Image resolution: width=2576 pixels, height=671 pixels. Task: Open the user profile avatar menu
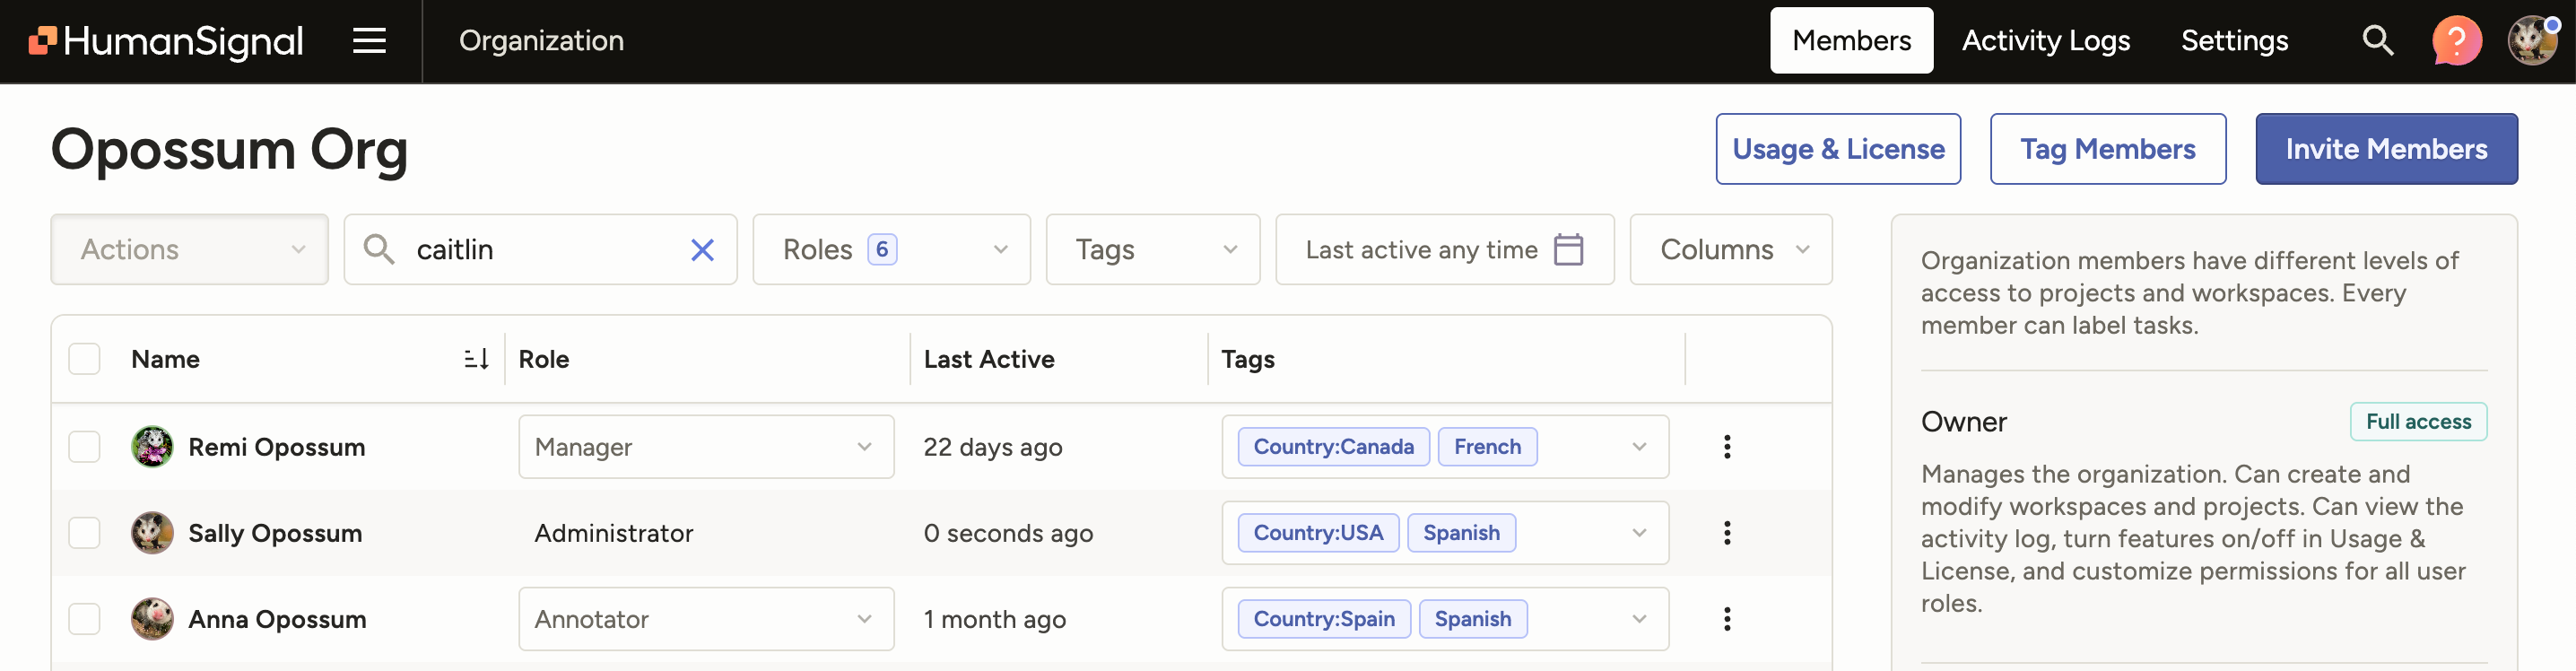pyautogui.click(x=2533, y=41)
